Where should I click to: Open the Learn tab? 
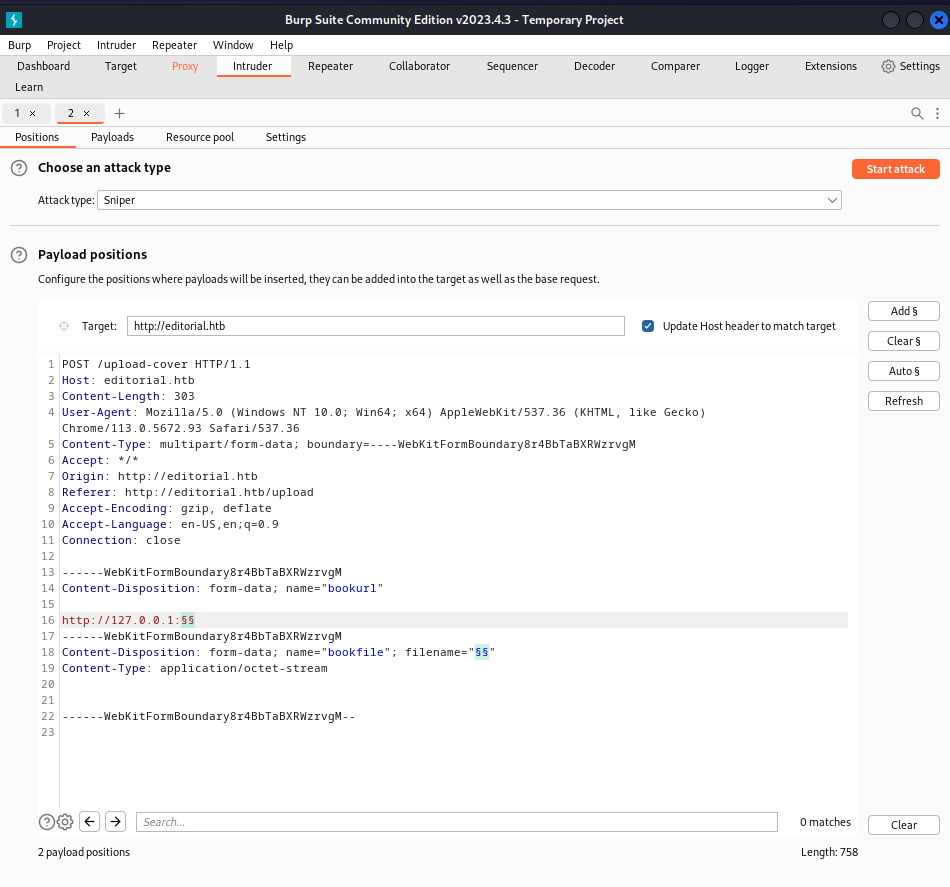[29, 87]
